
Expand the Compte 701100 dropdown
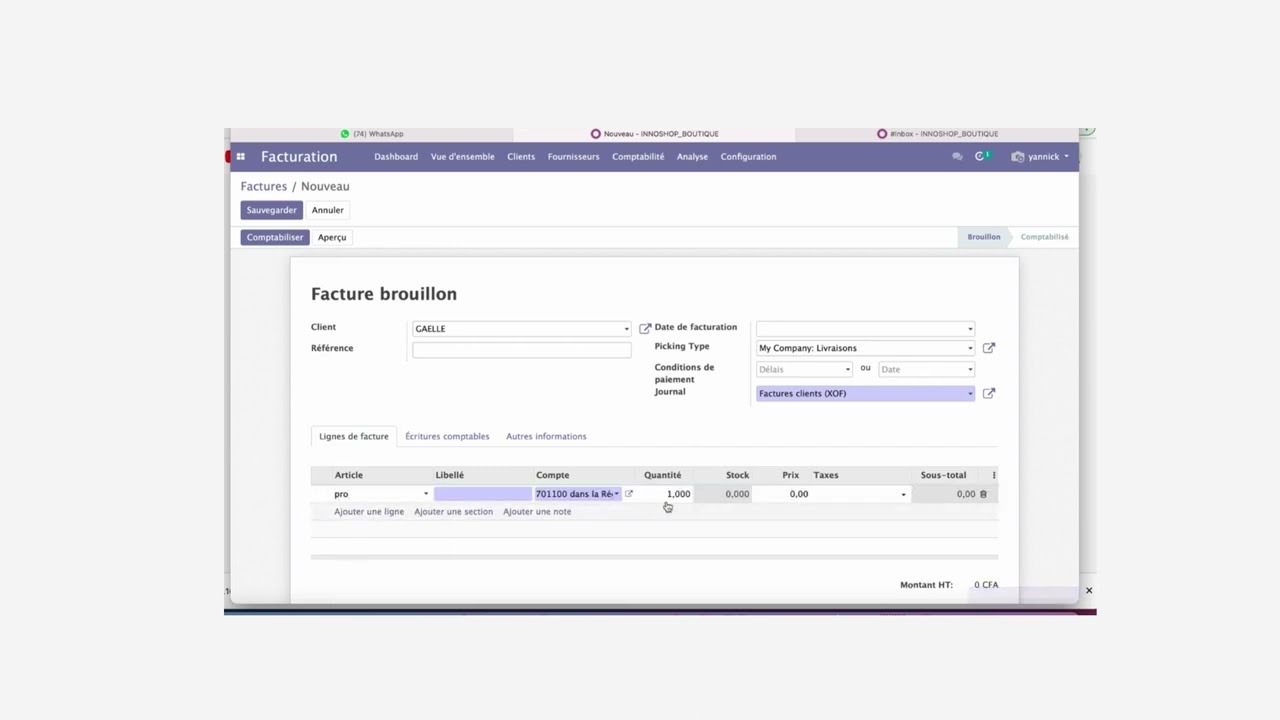coord(617,494)
